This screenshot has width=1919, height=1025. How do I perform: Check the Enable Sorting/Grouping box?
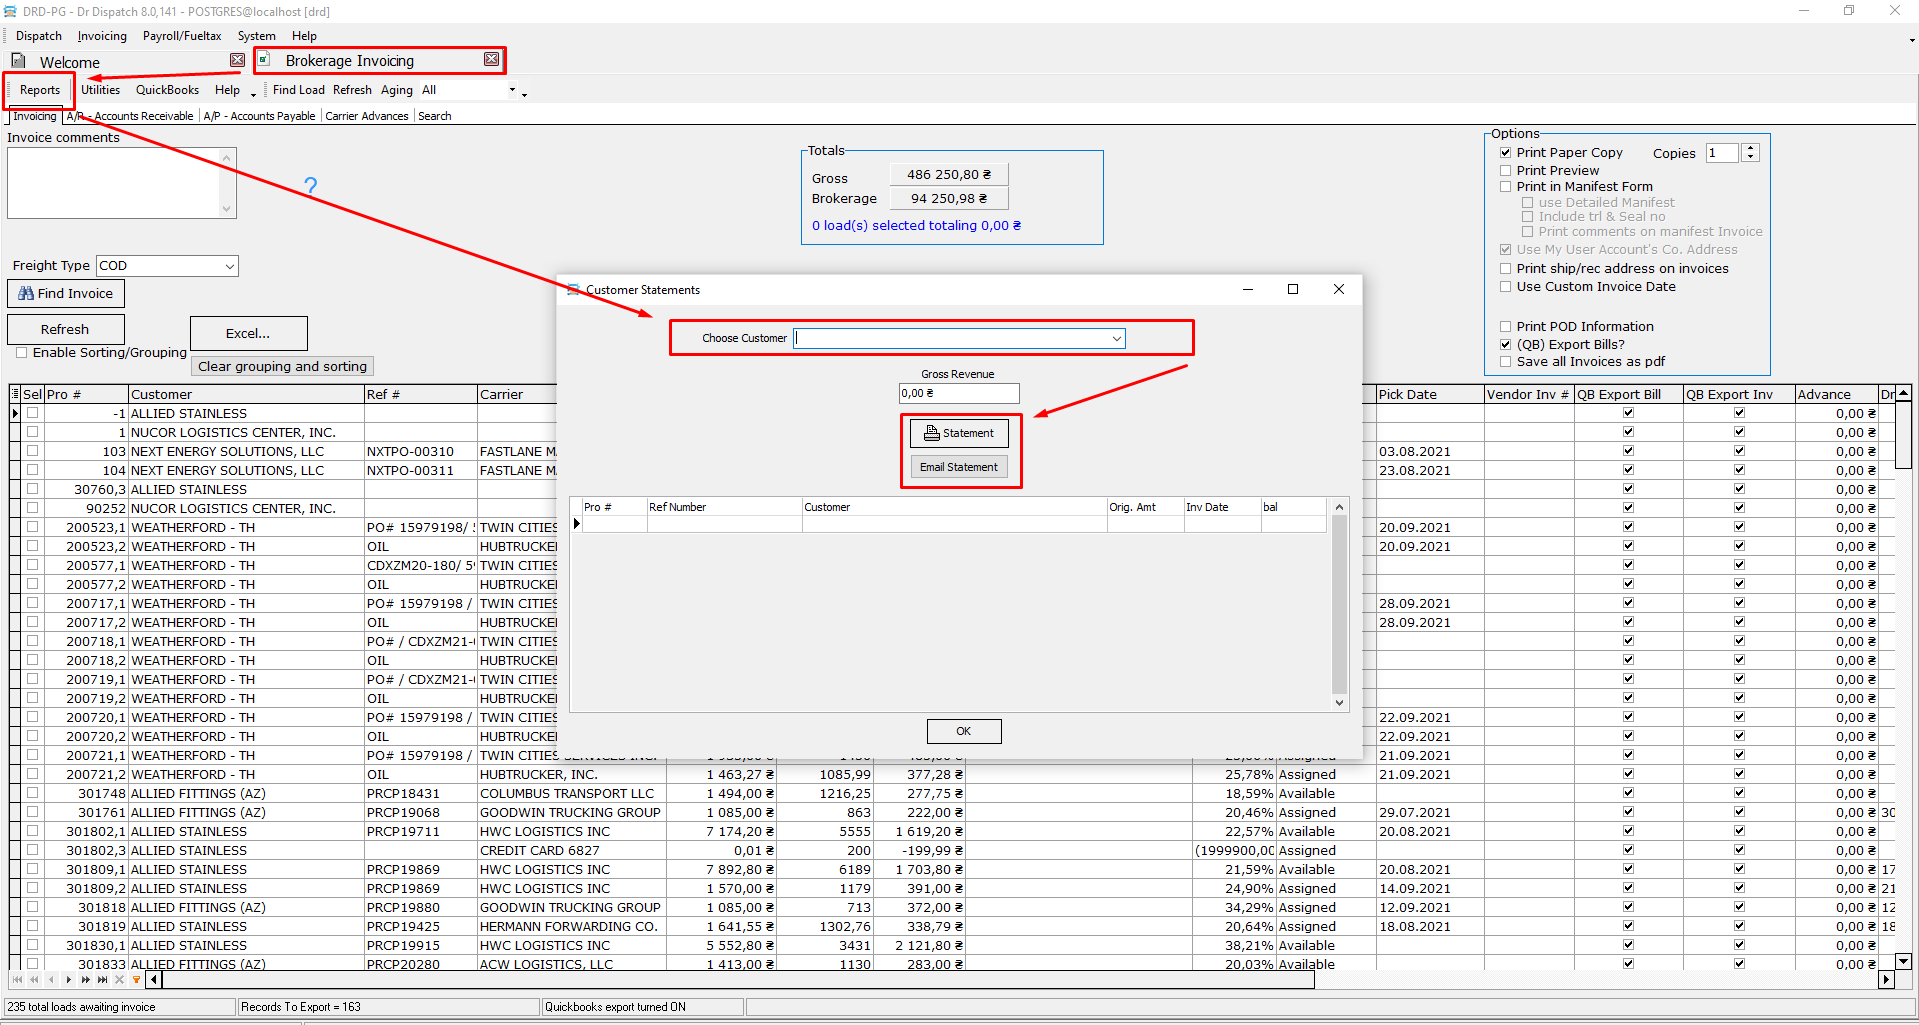[21, 353]
